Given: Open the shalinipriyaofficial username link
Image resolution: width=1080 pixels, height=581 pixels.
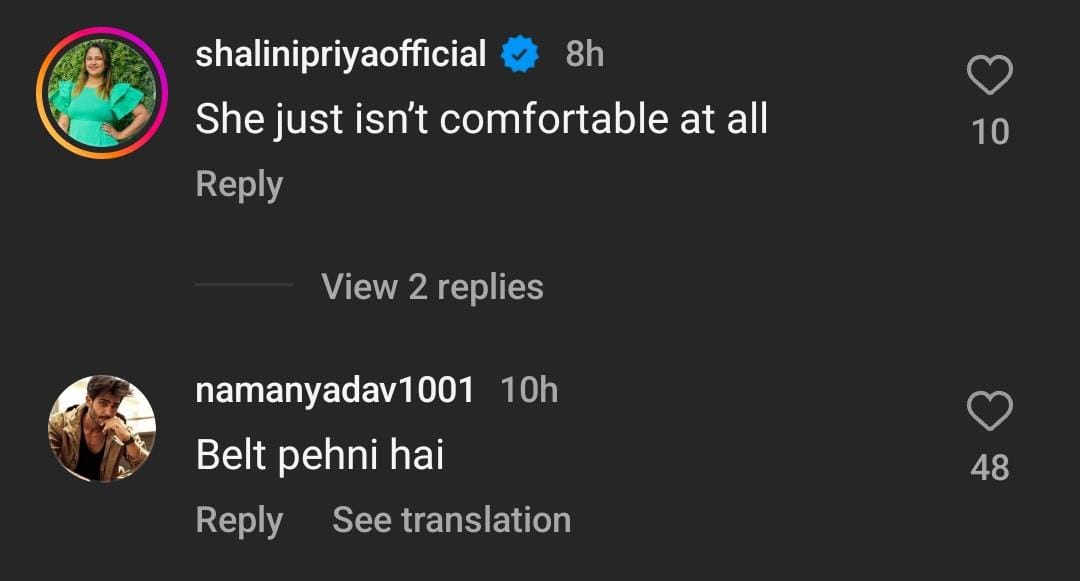Looking at the screenshot, I should point(340,54).
